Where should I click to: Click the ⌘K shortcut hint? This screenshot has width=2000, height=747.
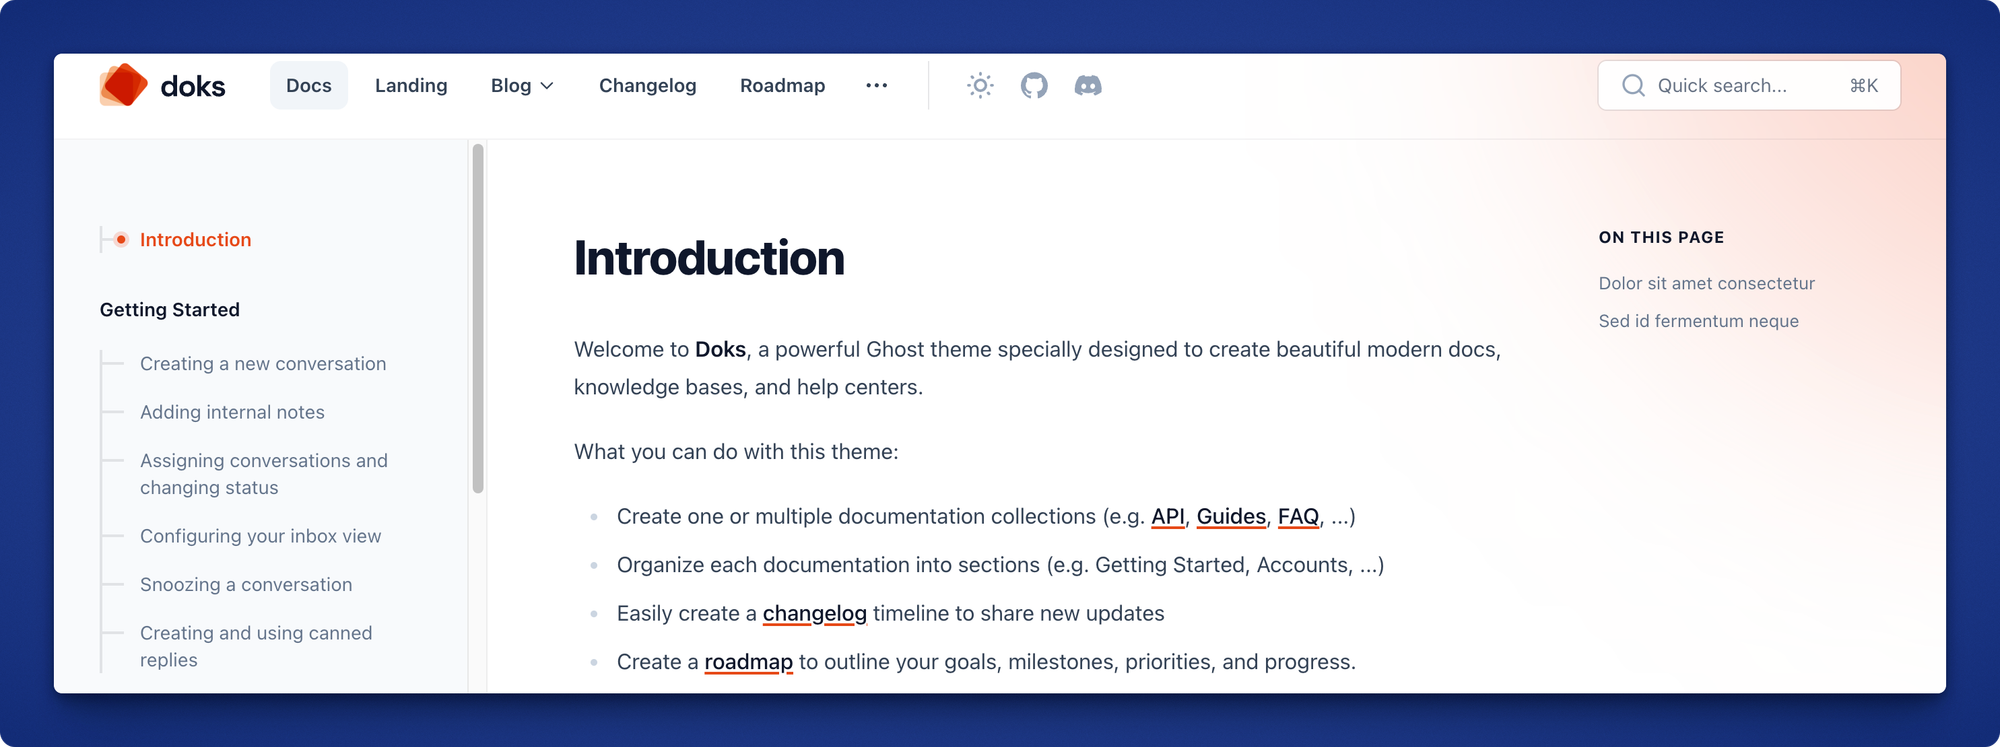[1864, 85]
